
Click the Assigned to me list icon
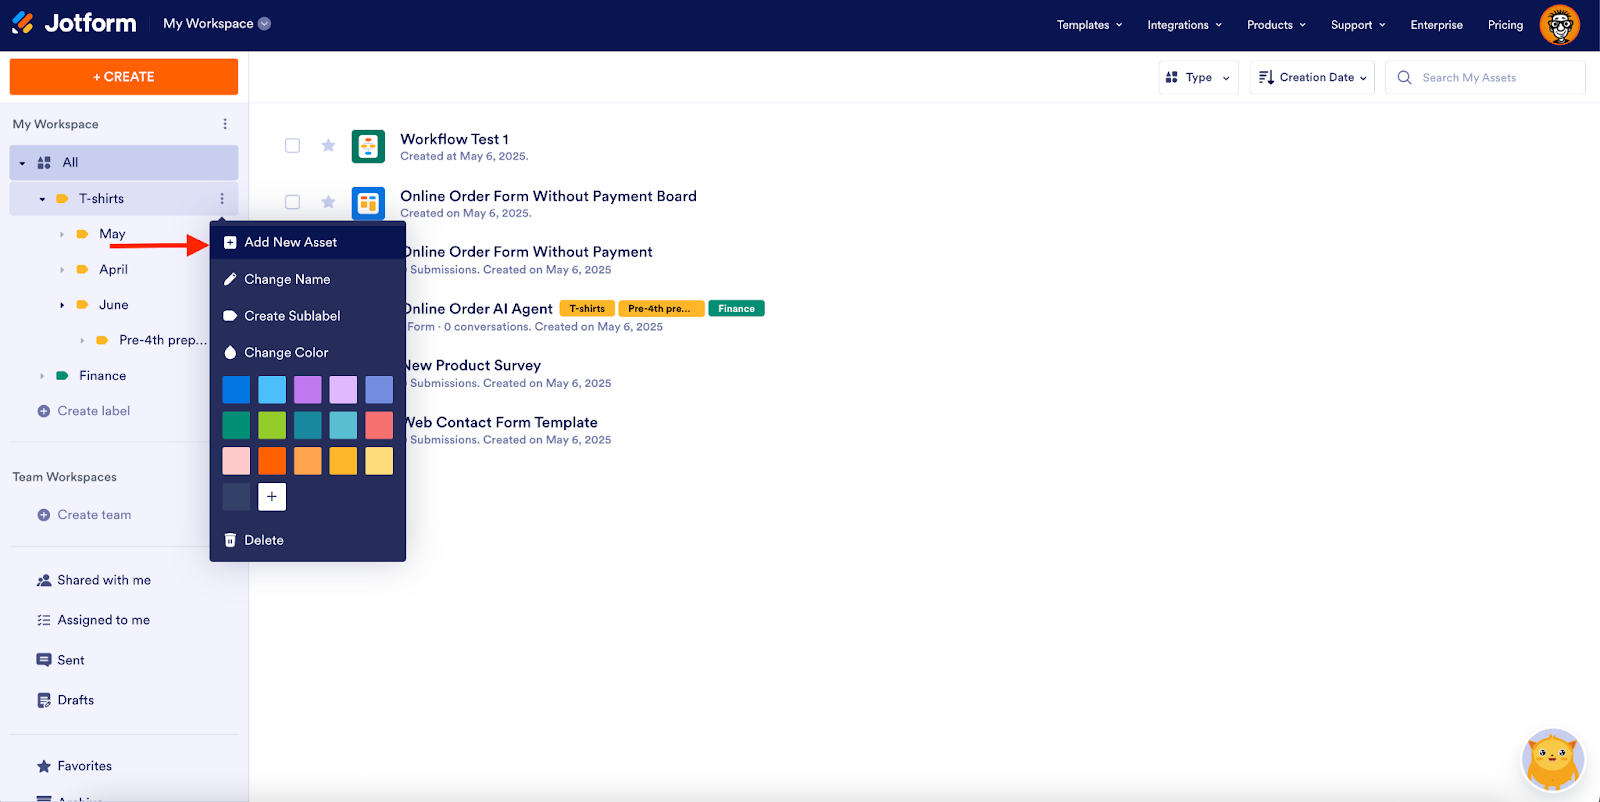(44, 620)
